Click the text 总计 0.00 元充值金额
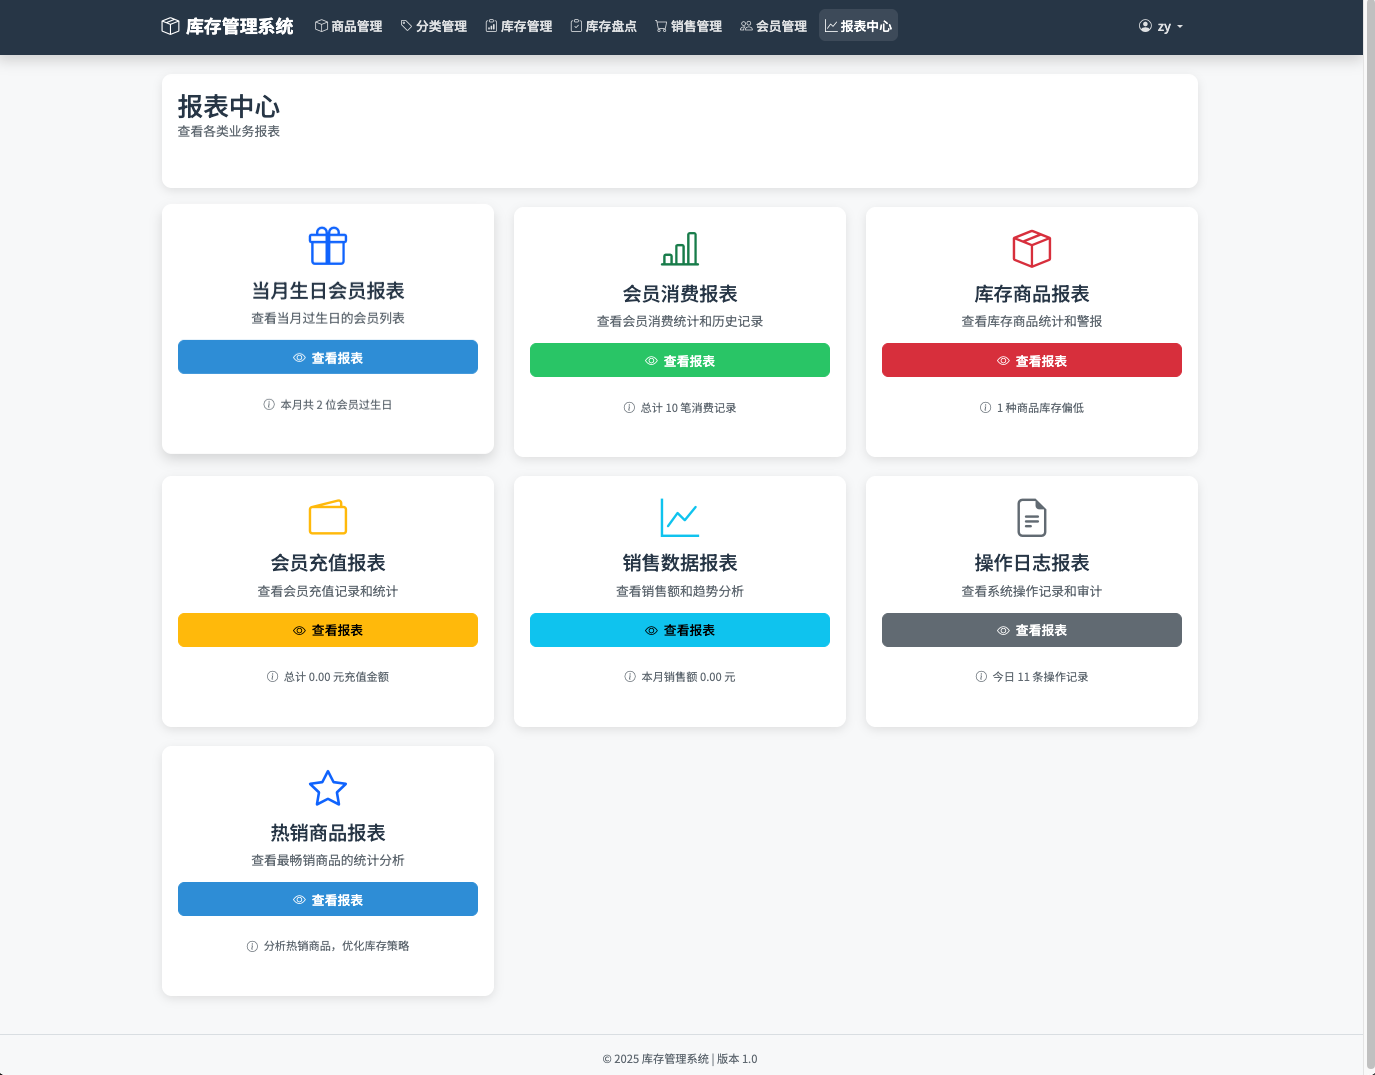This screenshot has width=1375, height=1075. [x=336, y=677]
